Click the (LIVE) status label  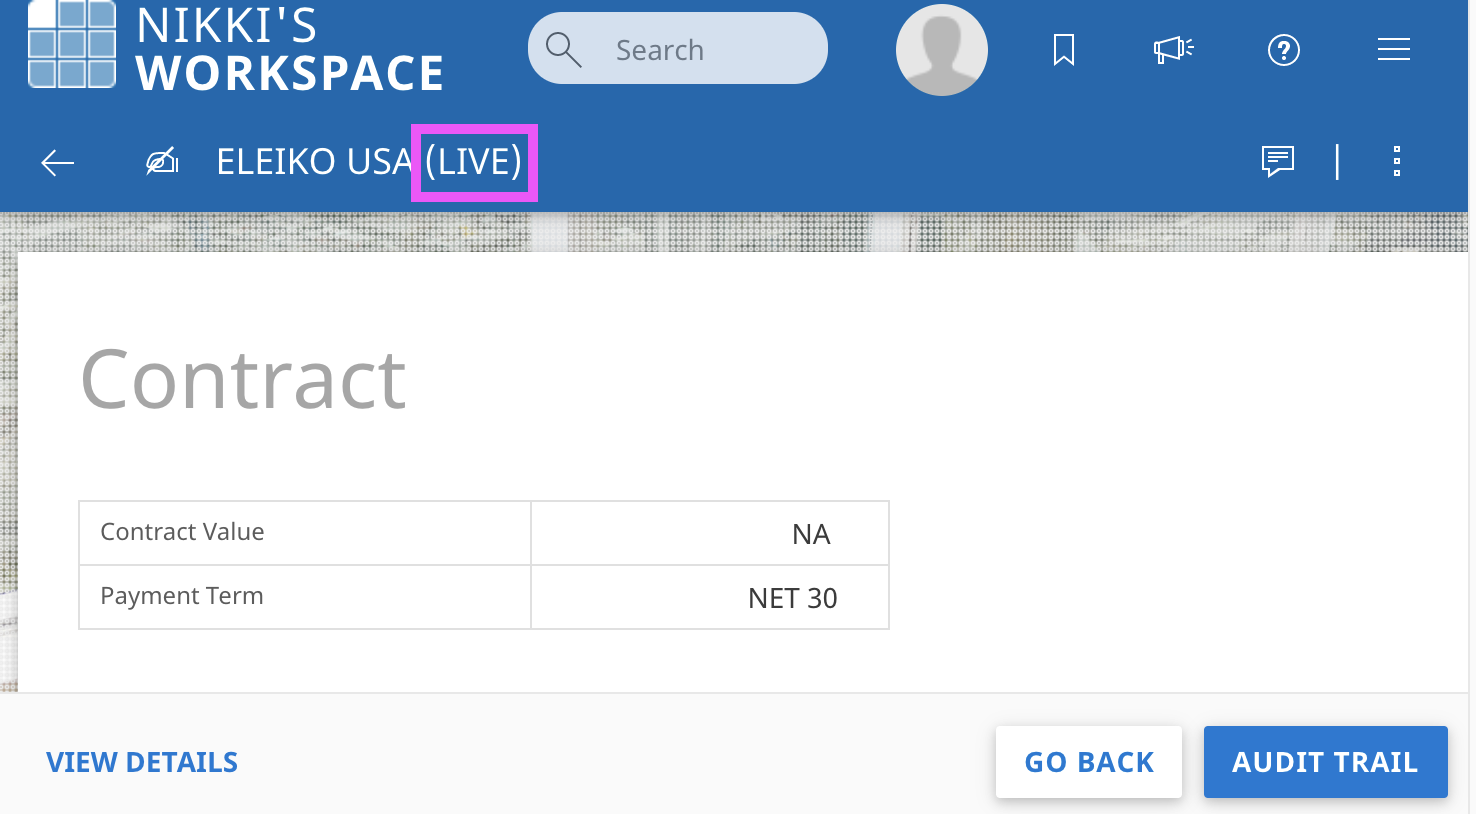[474, 162]
